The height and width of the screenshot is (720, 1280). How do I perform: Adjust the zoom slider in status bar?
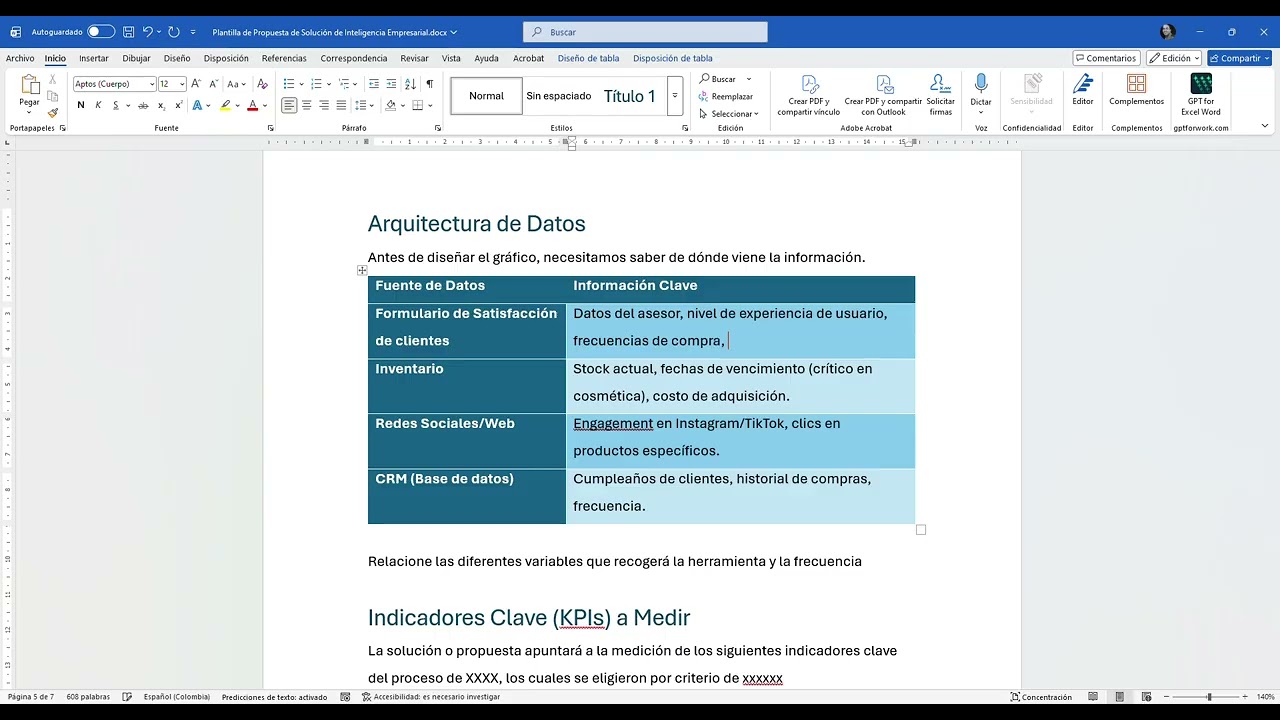[1208, 697]
